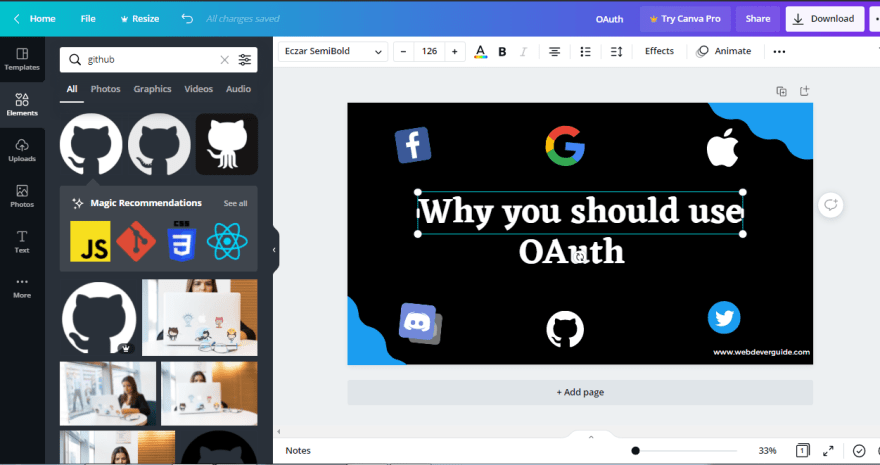
Task: Switch to the Audio results tab
Action: pos(239,89)
